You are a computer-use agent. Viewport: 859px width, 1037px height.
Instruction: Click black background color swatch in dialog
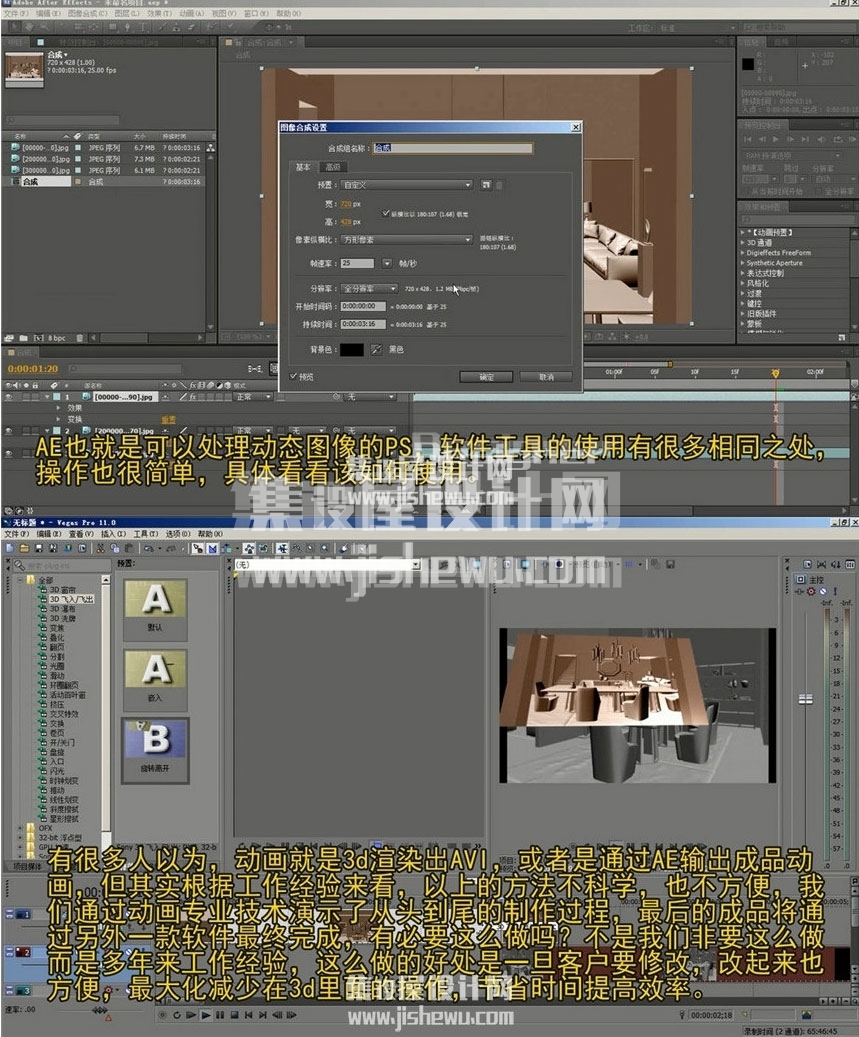click(352, 349)
